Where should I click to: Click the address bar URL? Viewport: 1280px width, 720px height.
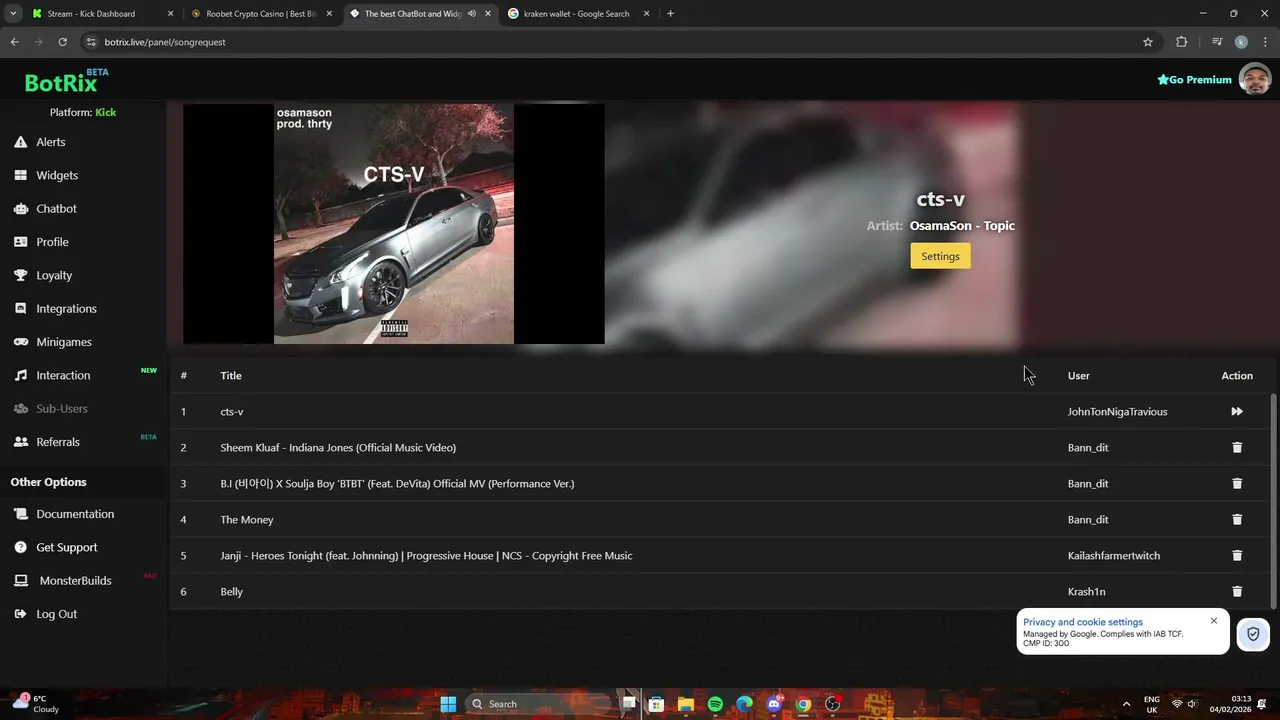[165, 42]
